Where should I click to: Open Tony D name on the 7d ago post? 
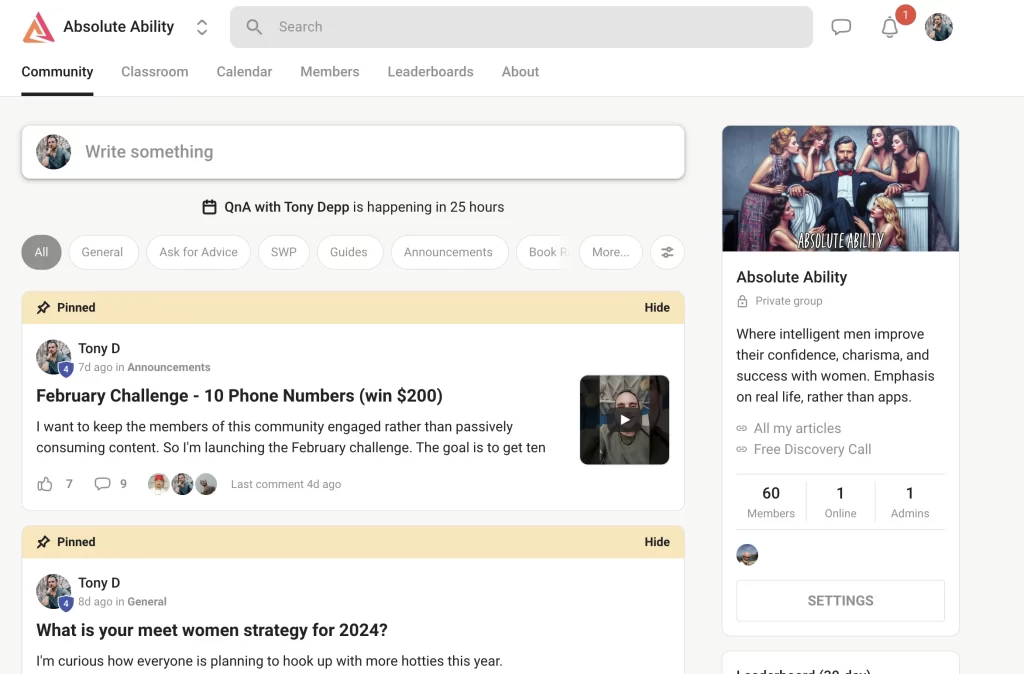[99, 349]
